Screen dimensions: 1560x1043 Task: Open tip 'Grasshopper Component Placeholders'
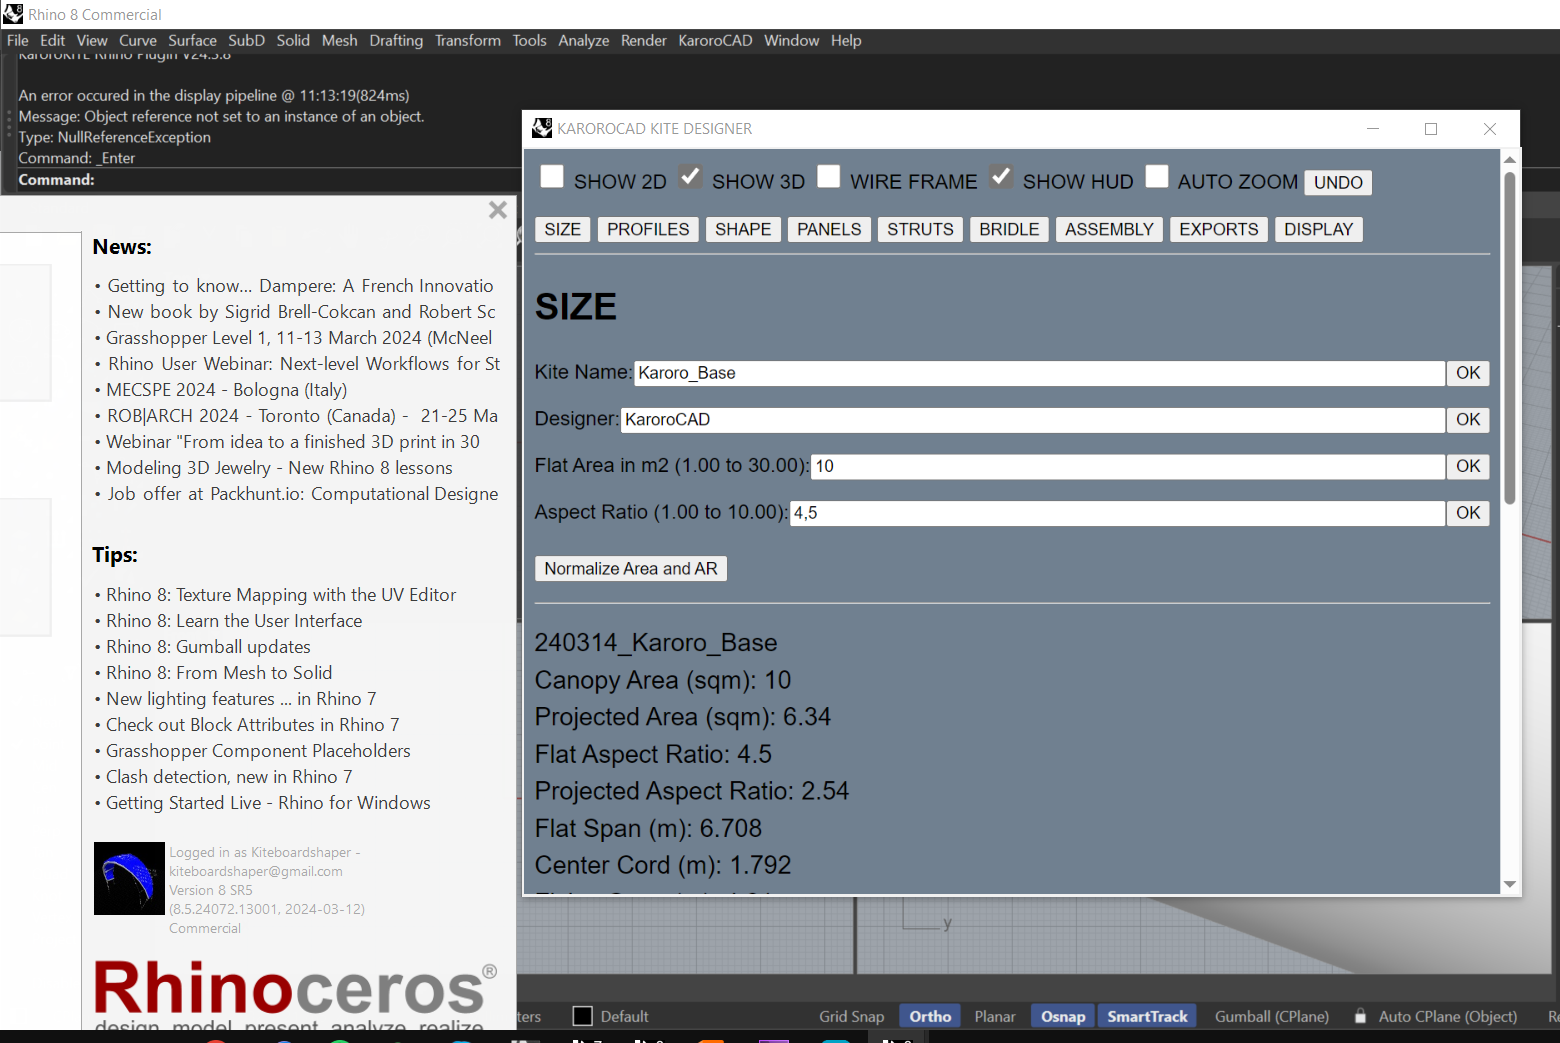click(x=258, y=751)
